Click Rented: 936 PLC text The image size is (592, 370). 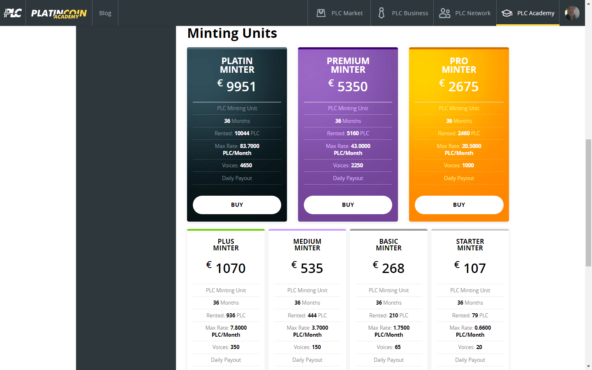point(226,315)
